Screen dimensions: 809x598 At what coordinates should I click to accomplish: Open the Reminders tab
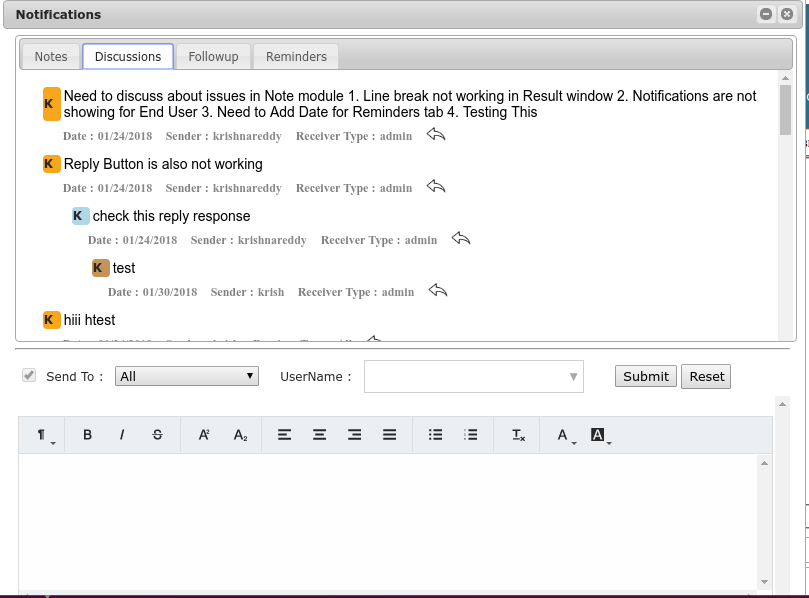tap(296, 57)
